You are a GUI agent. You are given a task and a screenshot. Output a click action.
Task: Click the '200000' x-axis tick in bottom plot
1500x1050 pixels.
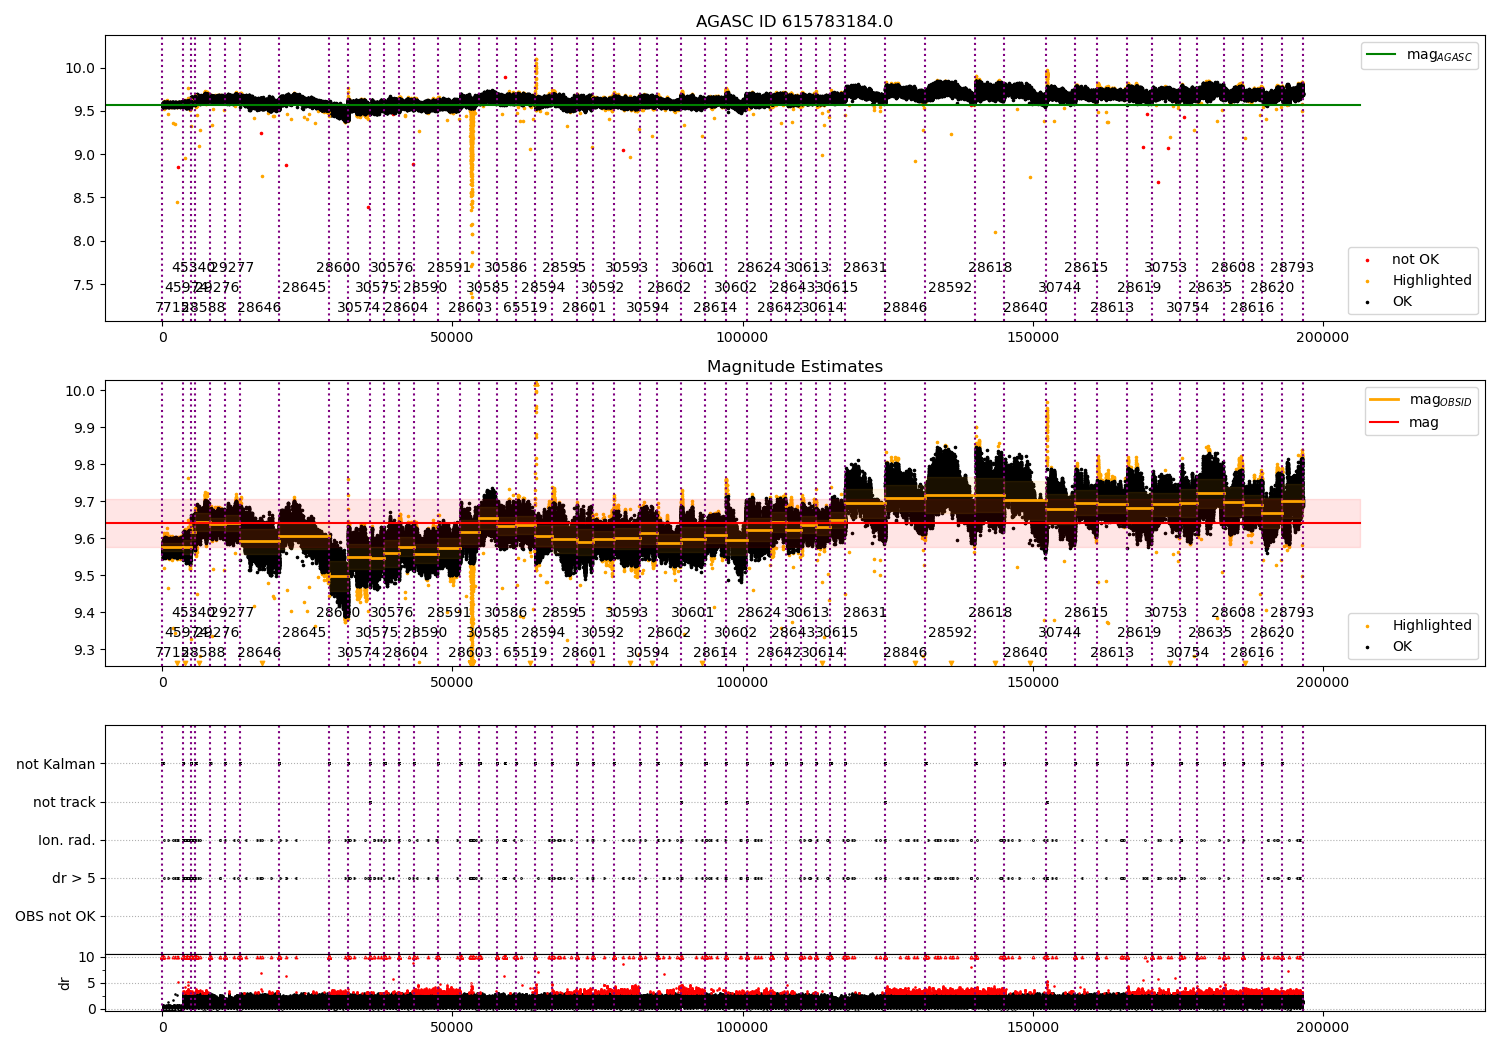click(x=1322, y=1026)
